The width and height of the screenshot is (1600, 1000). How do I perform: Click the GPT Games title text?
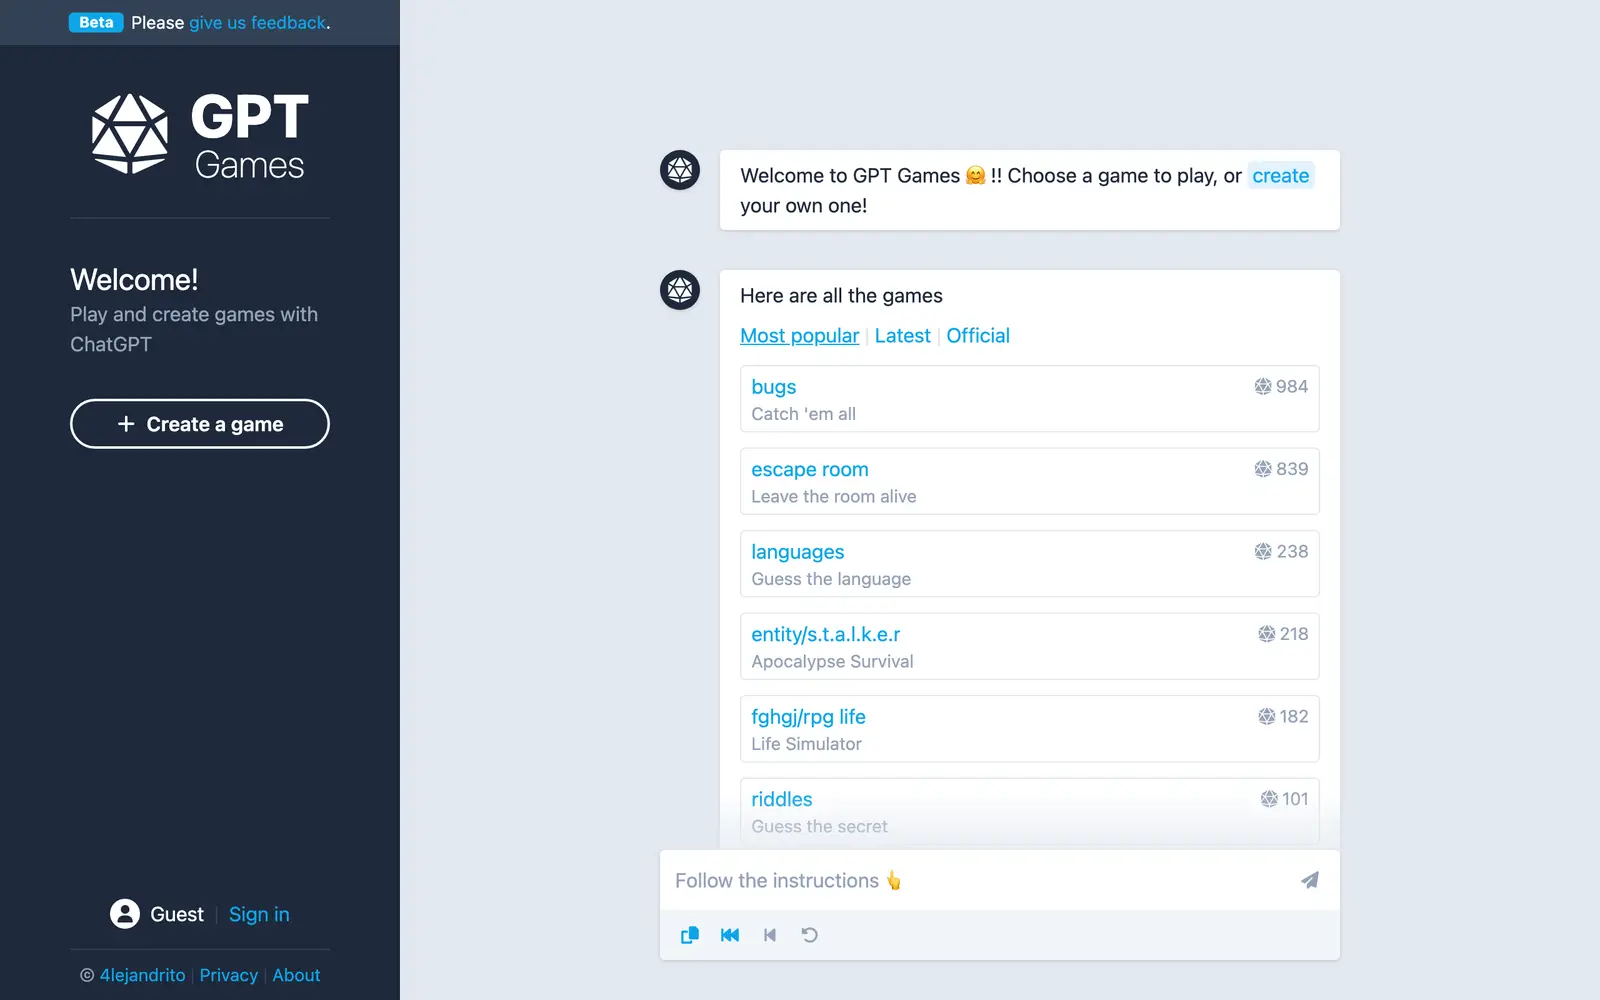[x=250, y=136]
